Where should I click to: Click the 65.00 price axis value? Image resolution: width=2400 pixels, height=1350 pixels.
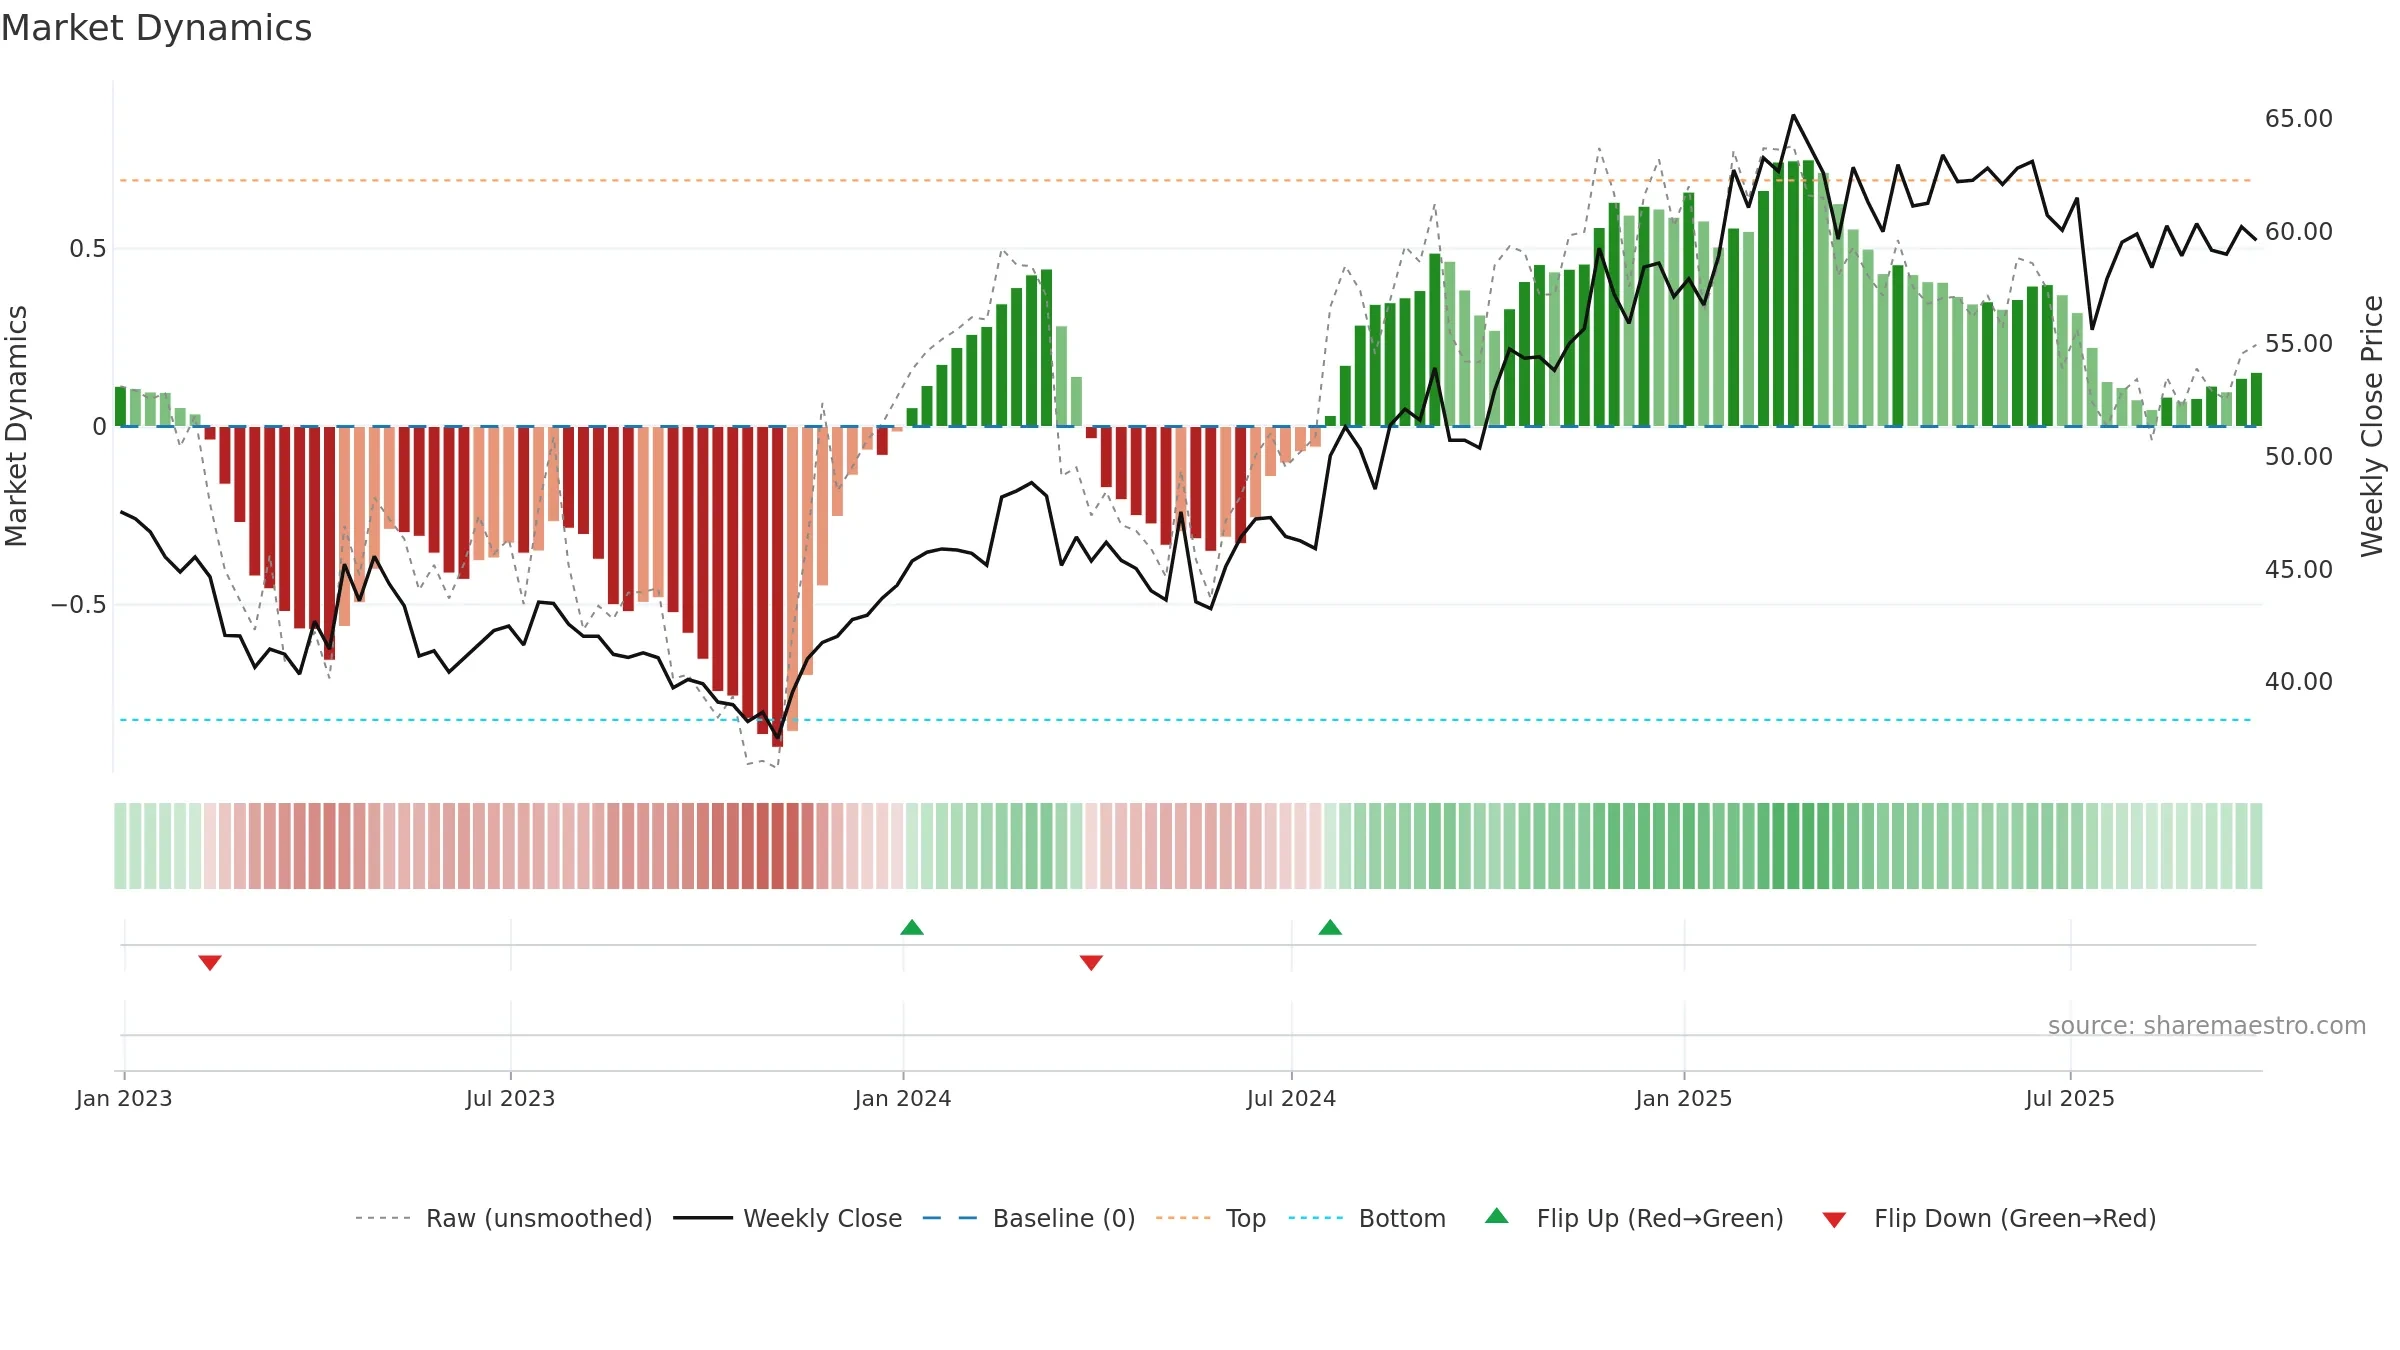pos(2299,119)
